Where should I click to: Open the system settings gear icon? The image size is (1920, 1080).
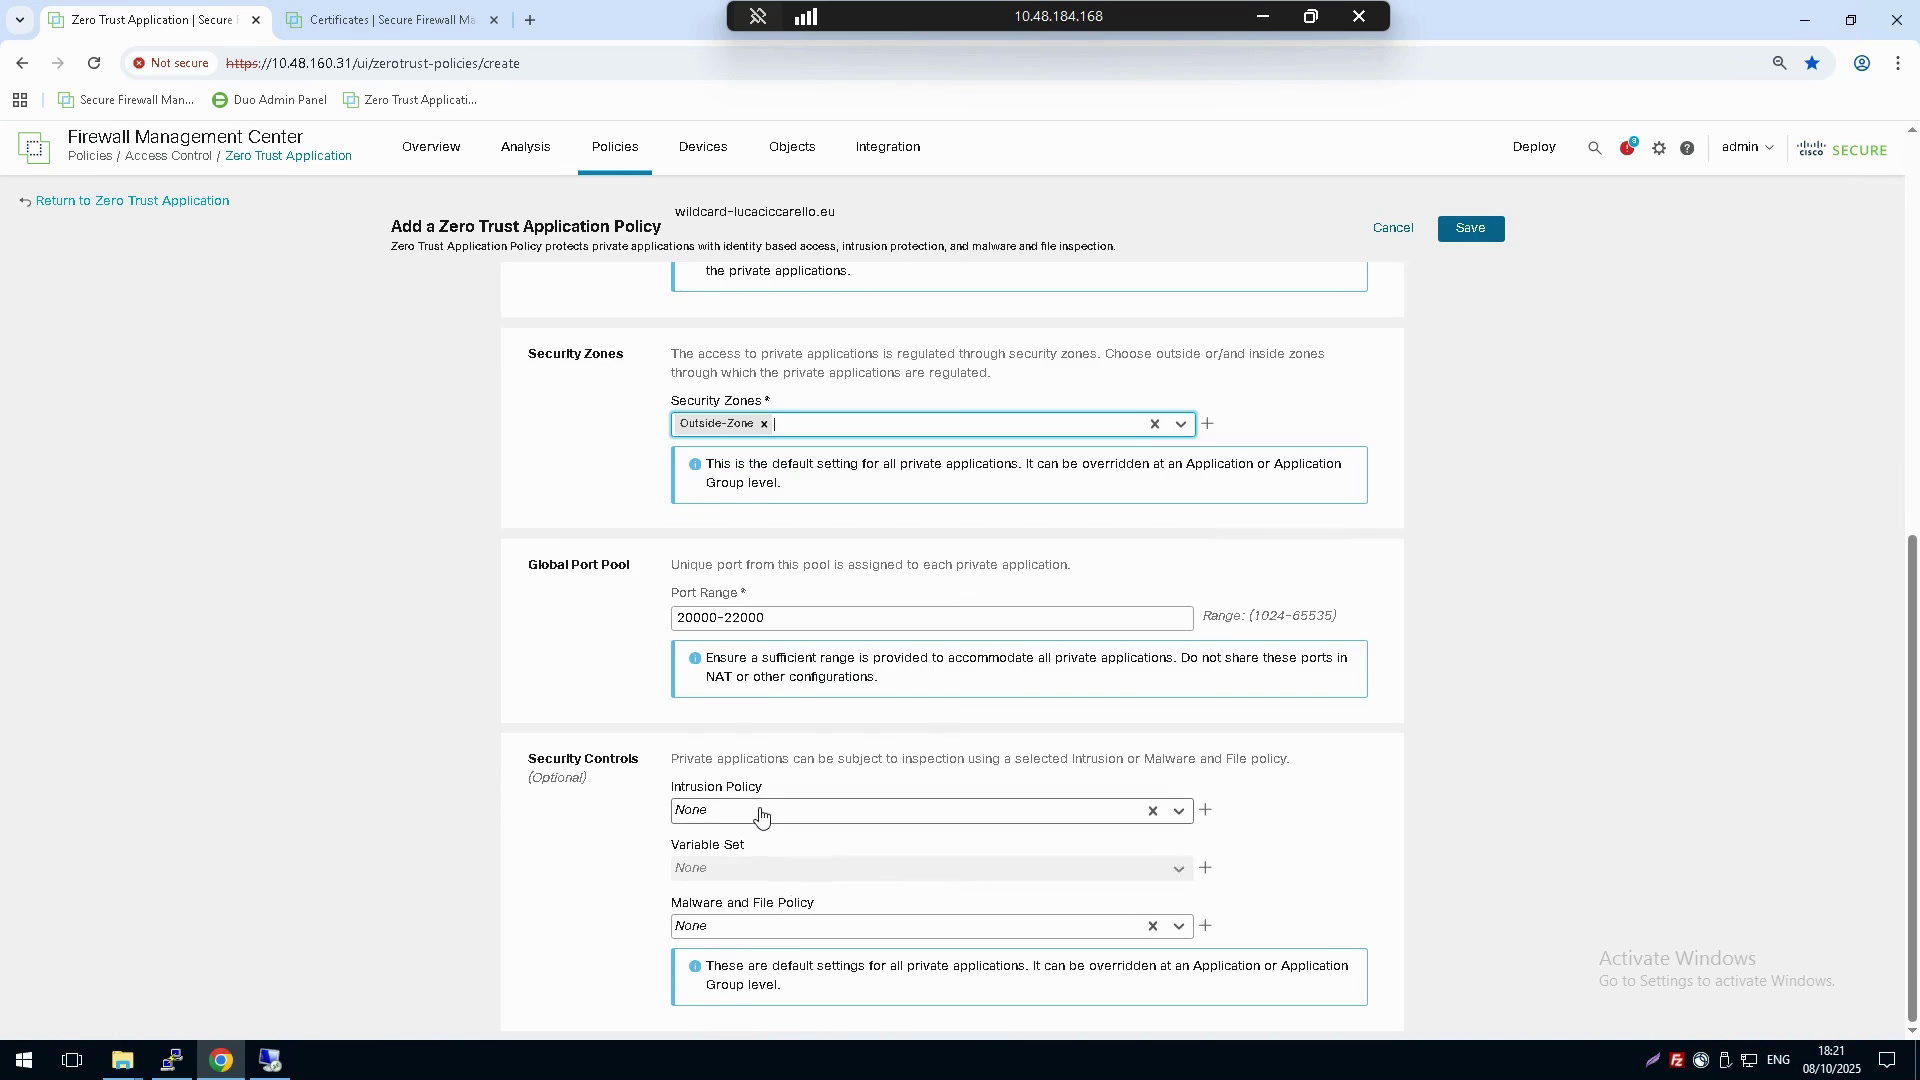[x=1659, y=148]
